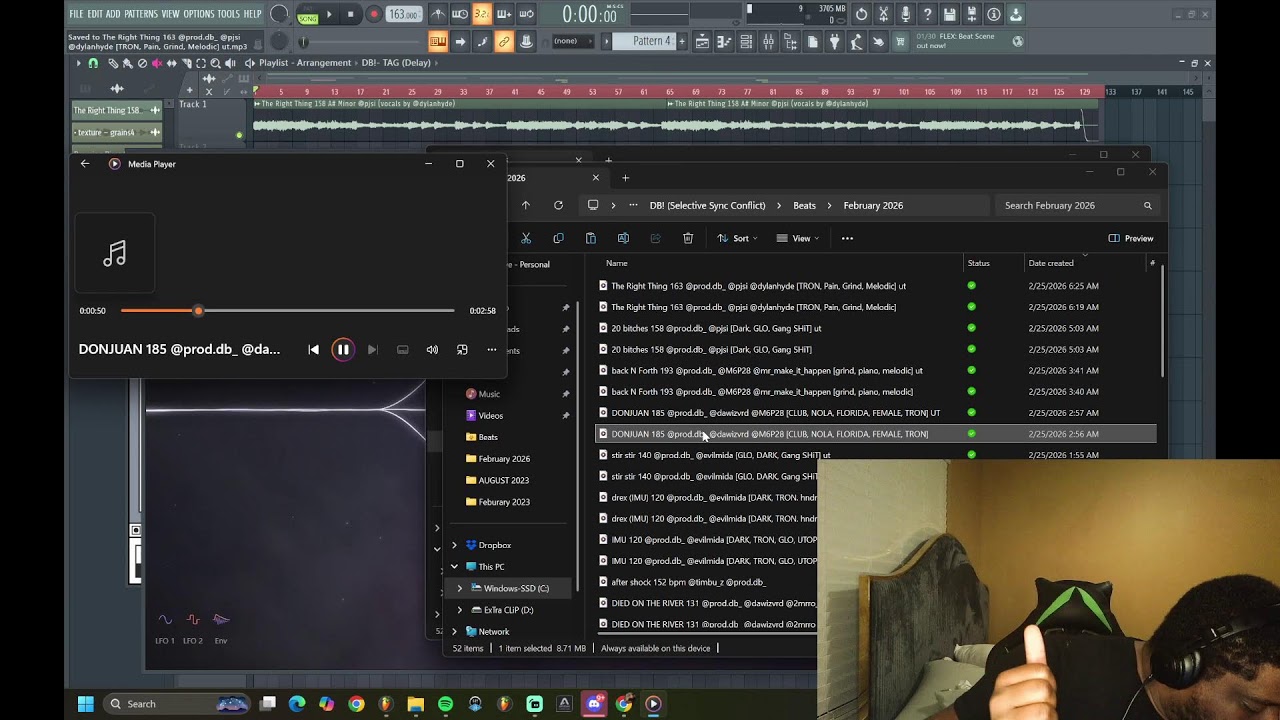Pause playback in Media Player
1280x720 pixels.
(342, 350)
